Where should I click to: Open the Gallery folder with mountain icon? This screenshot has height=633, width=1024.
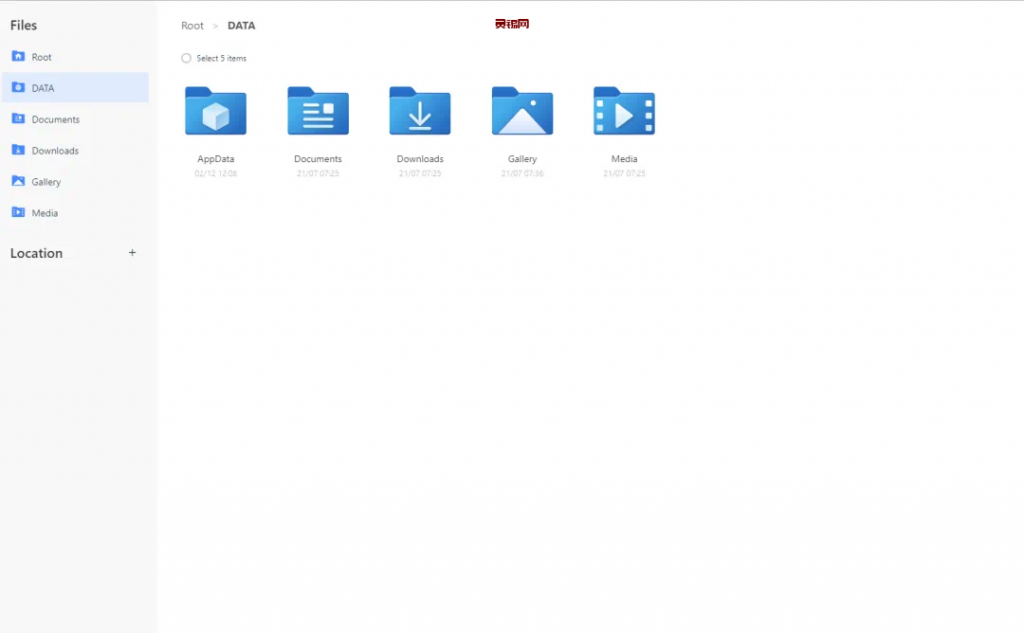pos(522,111)
